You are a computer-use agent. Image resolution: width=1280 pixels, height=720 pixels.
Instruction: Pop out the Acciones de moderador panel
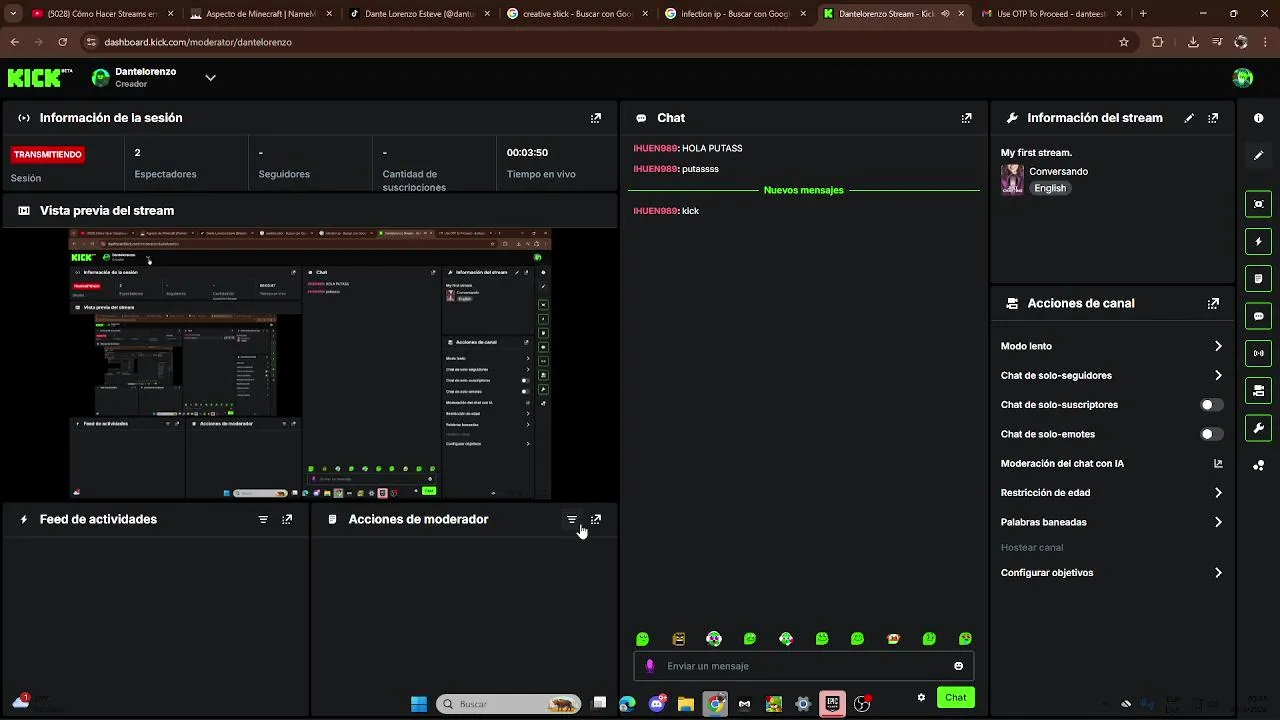tap(596, 520)
